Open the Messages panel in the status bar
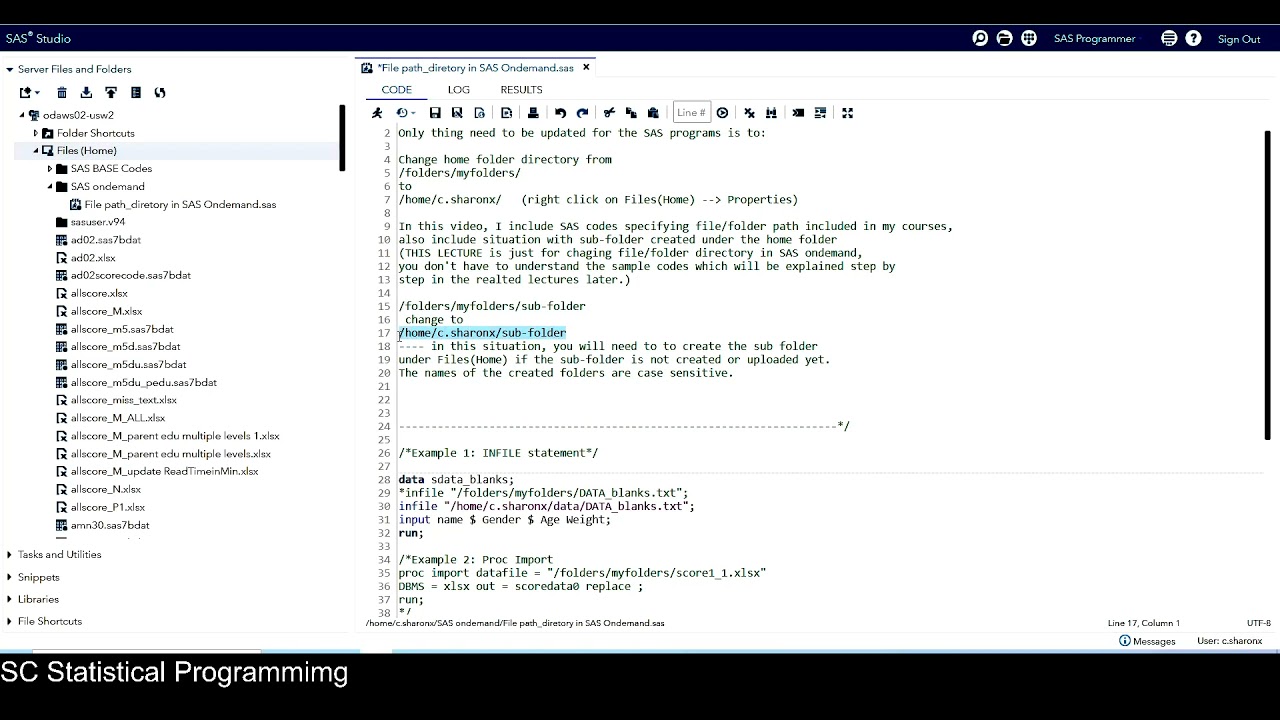1280x720 pixels. tap(1147, 641)
